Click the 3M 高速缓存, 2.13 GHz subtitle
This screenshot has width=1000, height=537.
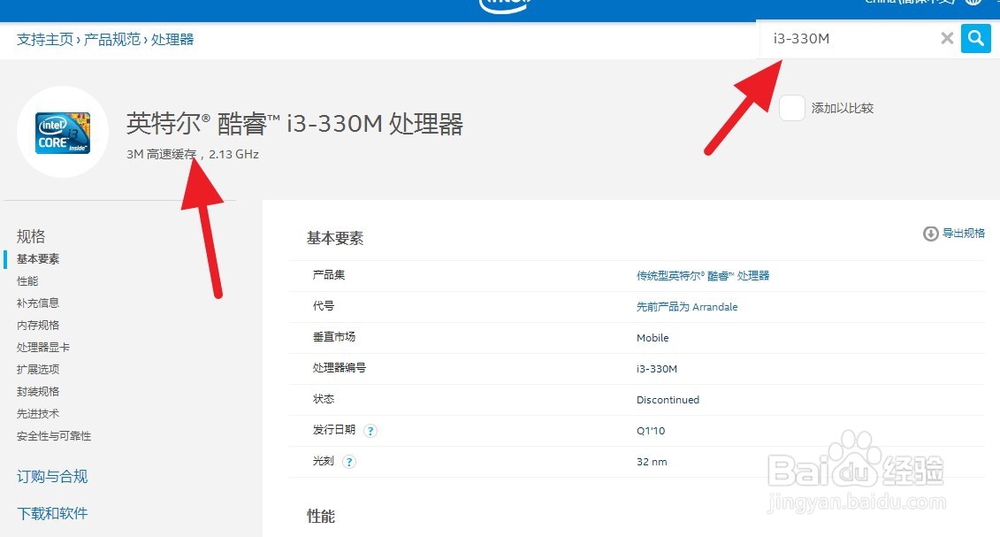[193, 154]
